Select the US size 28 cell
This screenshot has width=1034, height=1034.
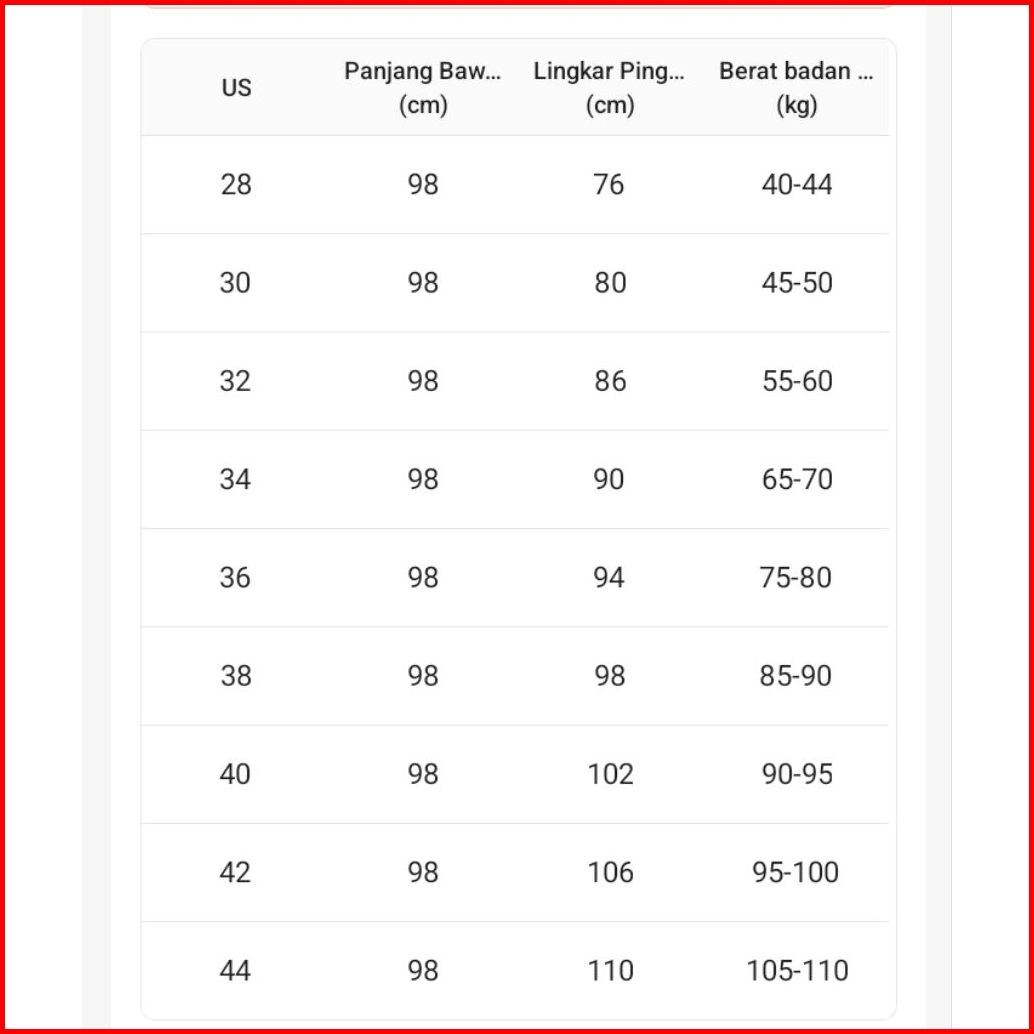click(236, 185)
